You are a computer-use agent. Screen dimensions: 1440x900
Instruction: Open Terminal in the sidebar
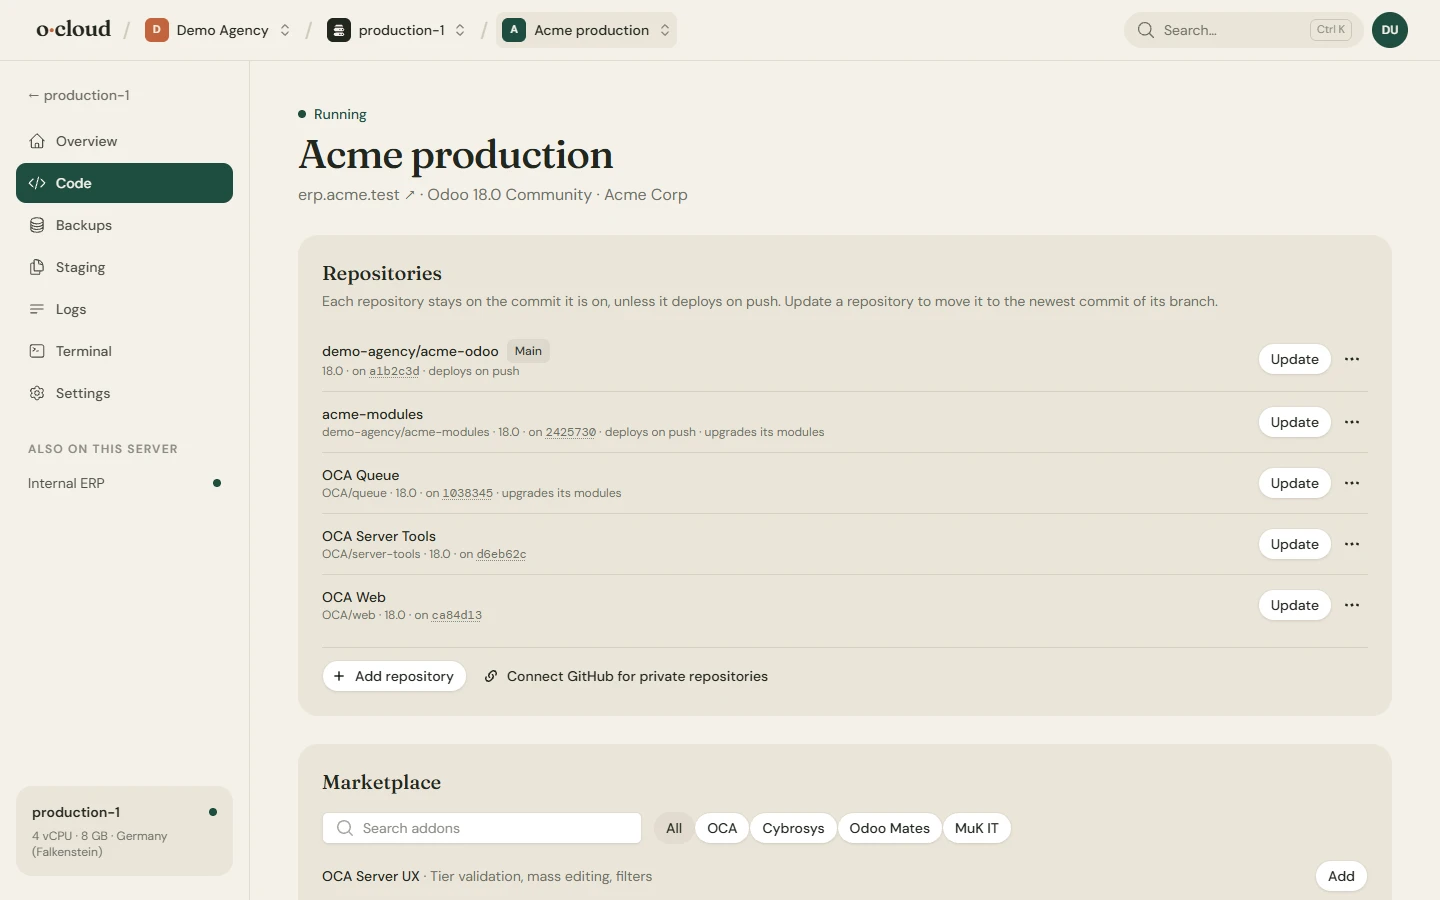coord(124,351)
